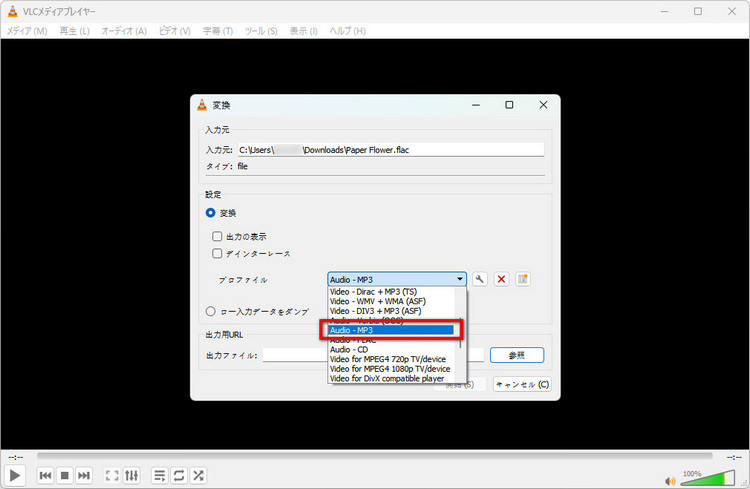Click the playback seek bar
The height and width of the screenshot is (489, 750).
(375, 456)
